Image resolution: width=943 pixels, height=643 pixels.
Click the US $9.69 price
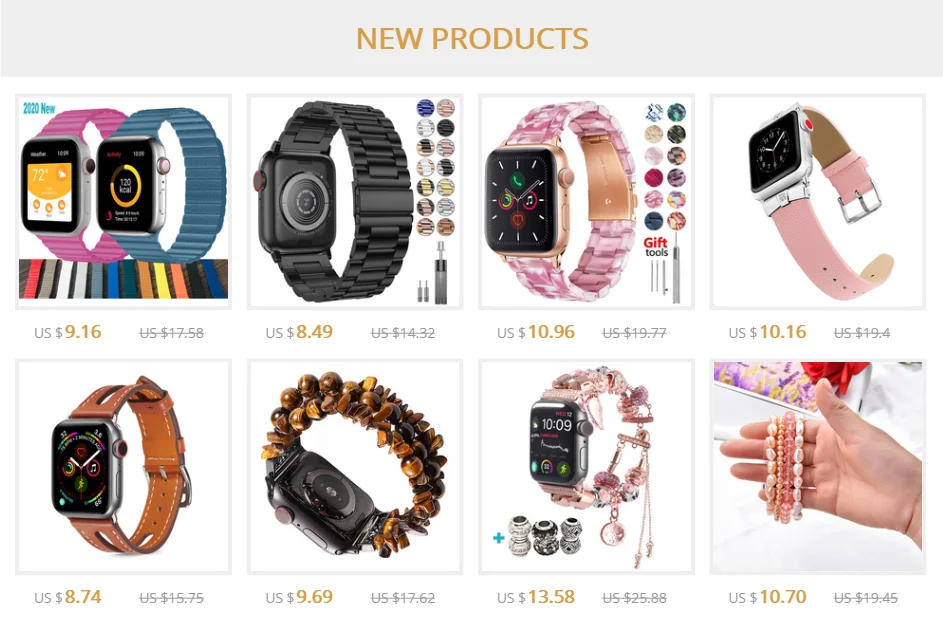pyautogui.click(x=299, y=597)
